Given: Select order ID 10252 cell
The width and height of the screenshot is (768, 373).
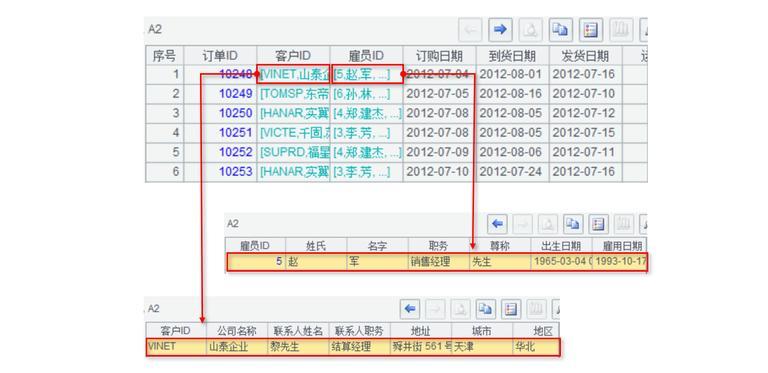Looking at the screenshot, I should 220,152.
